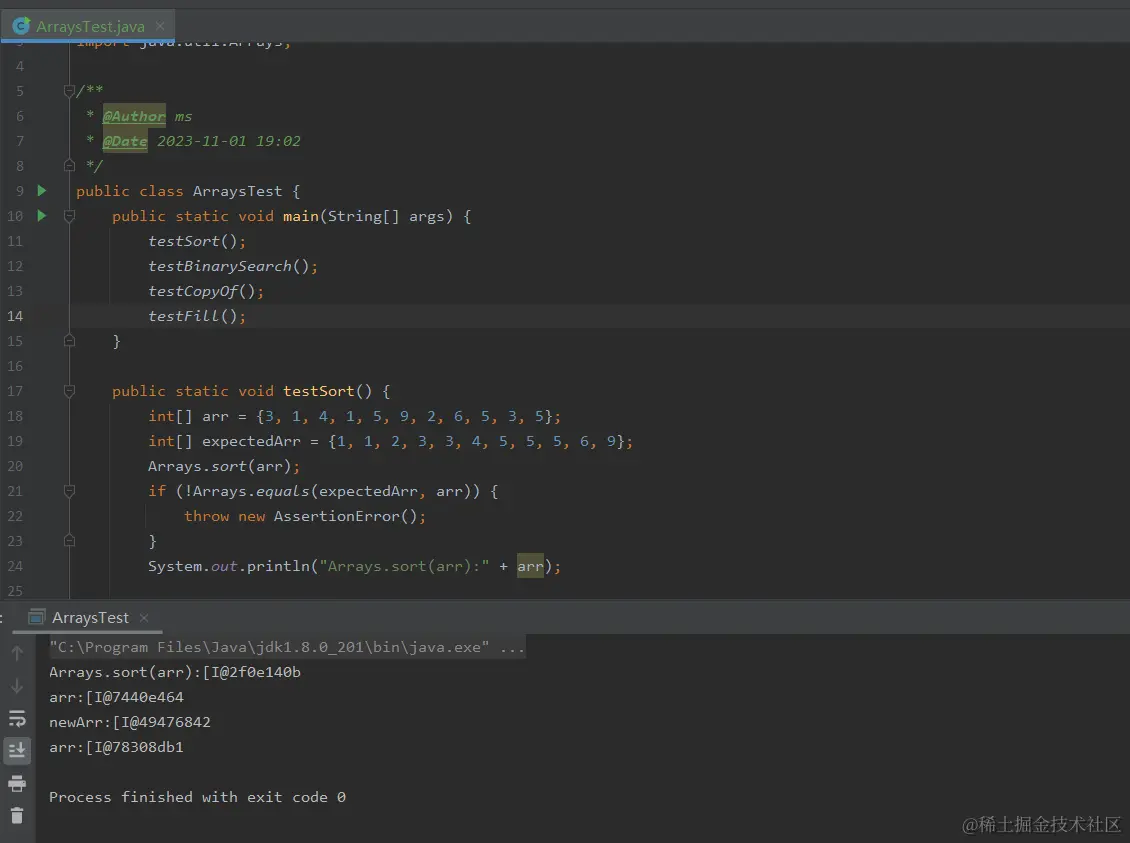Toggle scroll to end of console
This screenshot has width=1130, height=843.
coord(17,750)
